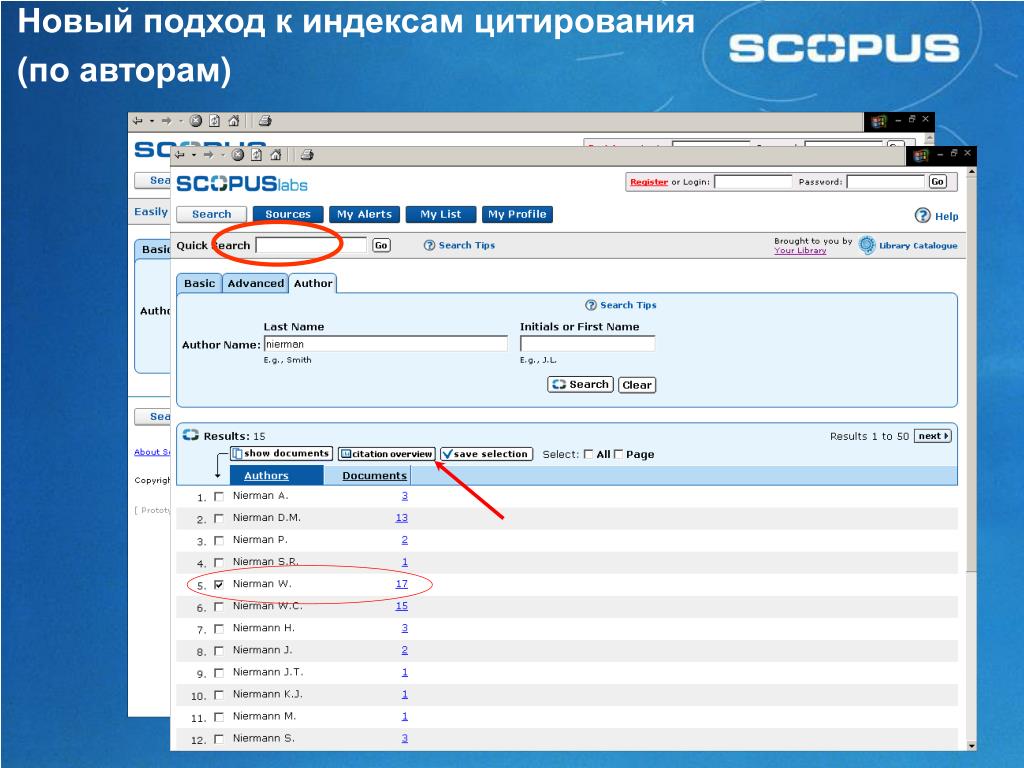Open the Sources navigation tab
Image resolution: width=1024 pixels, height=768 pixels.
288,214
